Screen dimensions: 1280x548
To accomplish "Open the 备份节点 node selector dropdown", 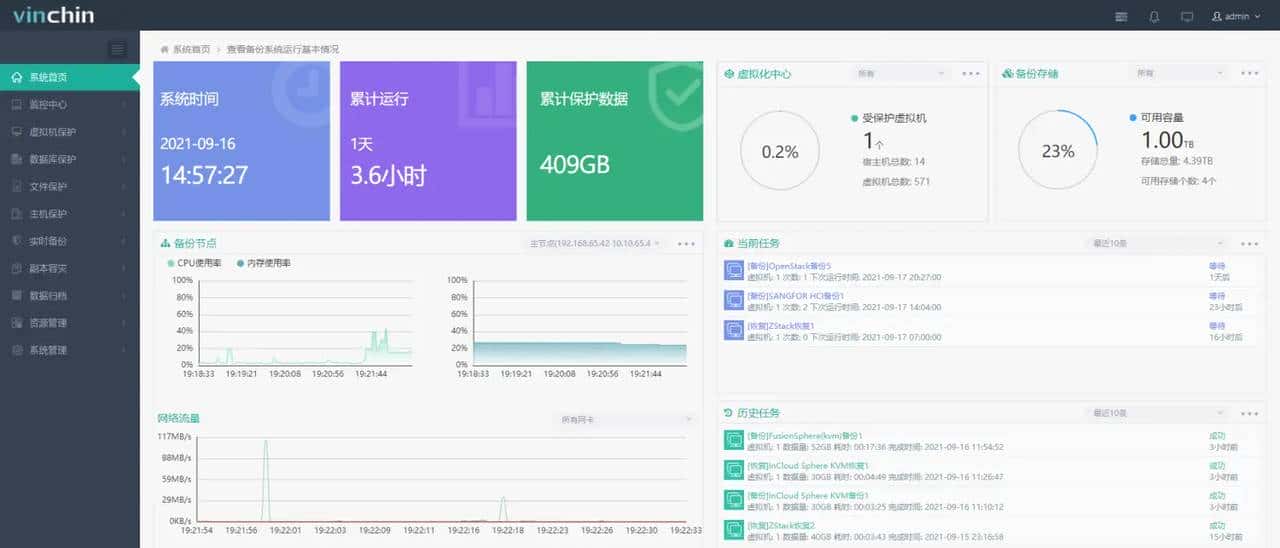I will (595, 243).
